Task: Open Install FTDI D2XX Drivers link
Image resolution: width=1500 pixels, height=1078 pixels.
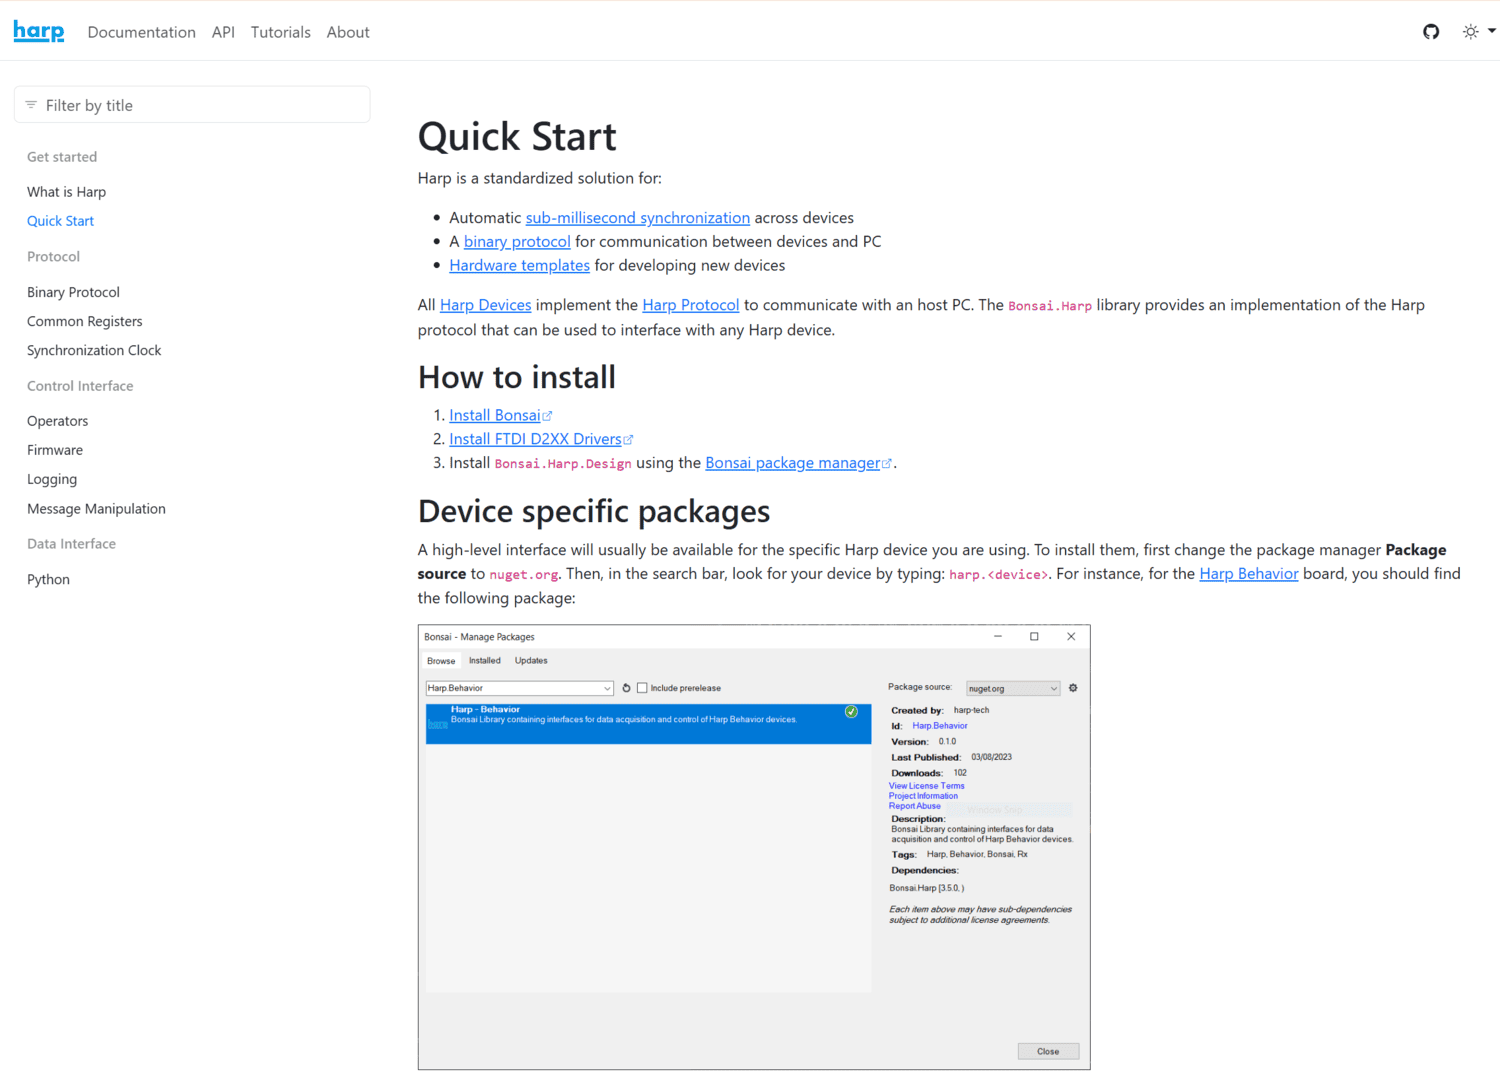Action: point(541,439)
